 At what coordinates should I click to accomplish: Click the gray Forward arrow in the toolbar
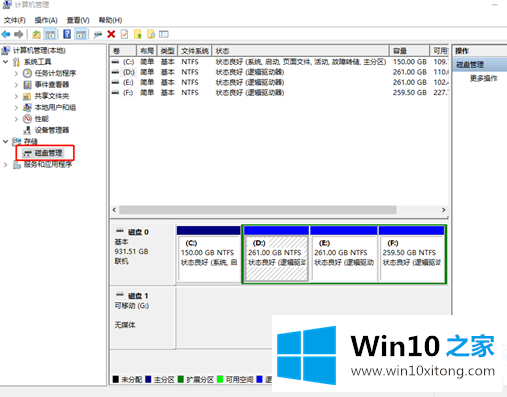(19, 34)
